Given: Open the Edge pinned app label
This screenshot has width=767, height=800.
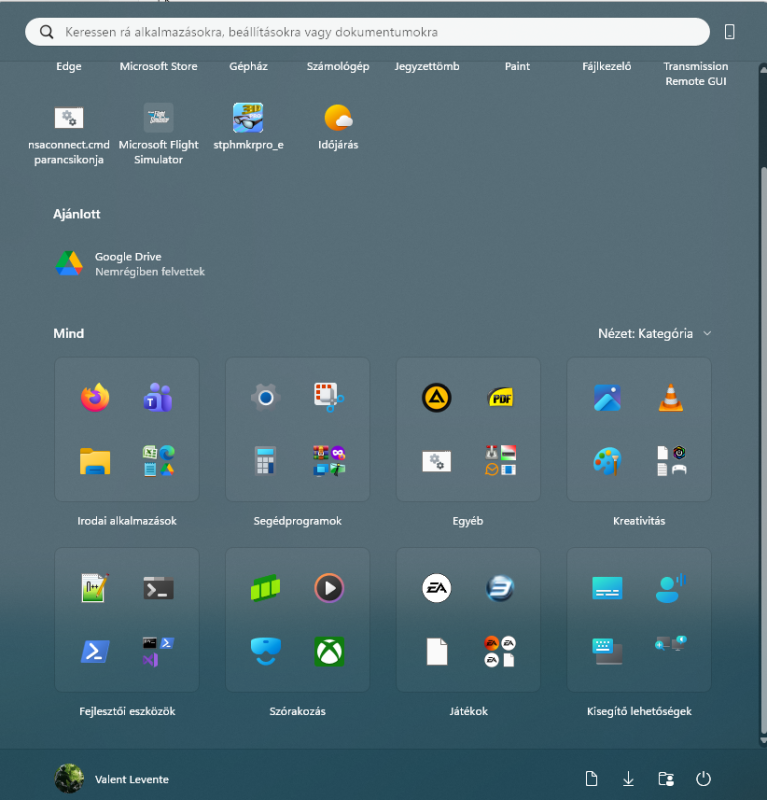Looking at the screenshot, I should tap(69, 66).
